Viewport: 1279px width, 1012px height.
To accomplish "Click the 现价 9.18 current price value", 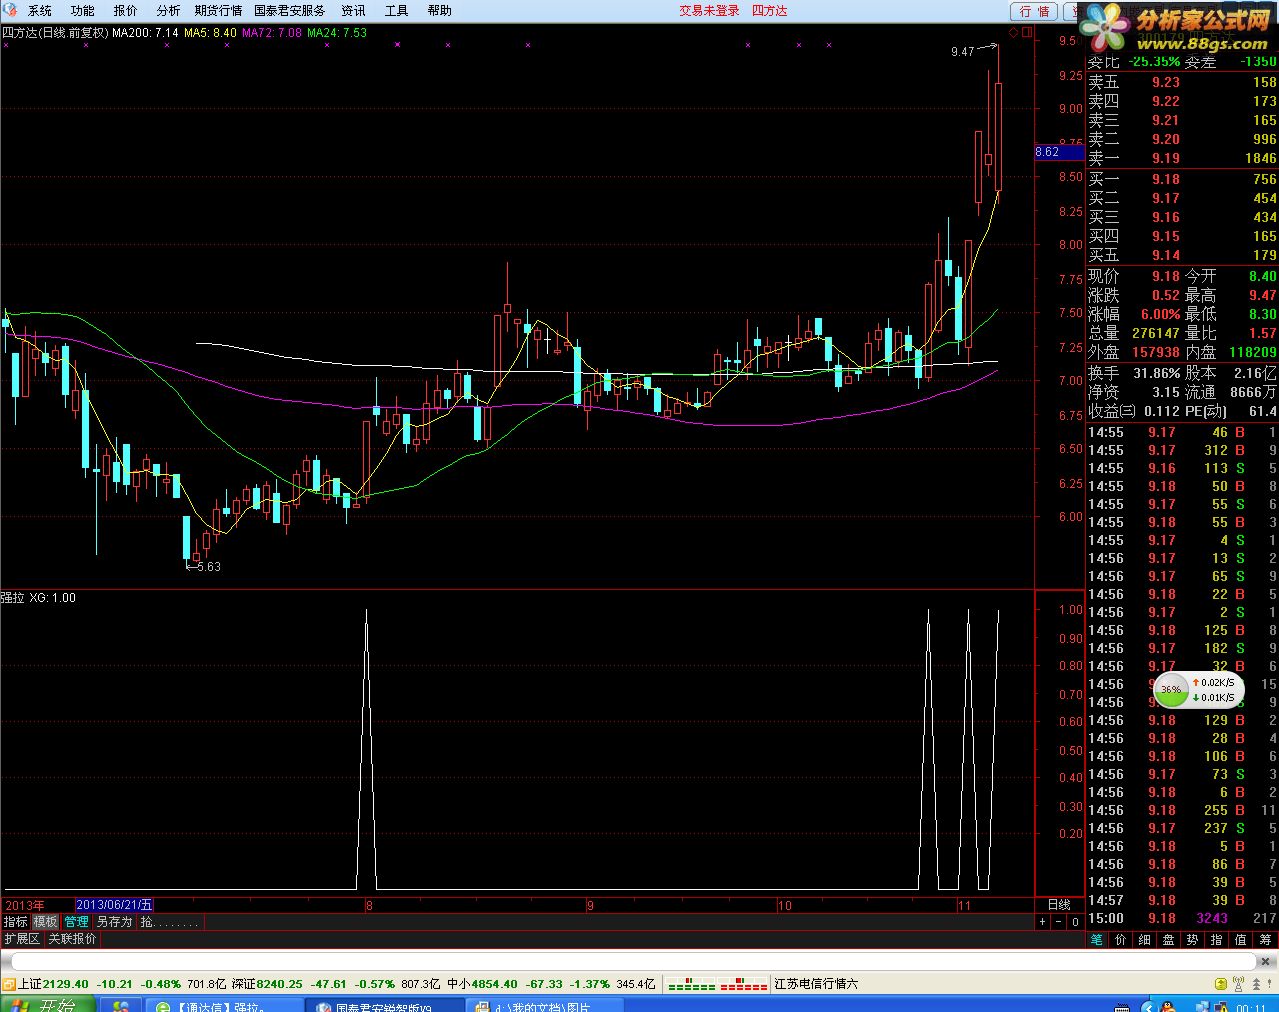I will (1165, 276).
